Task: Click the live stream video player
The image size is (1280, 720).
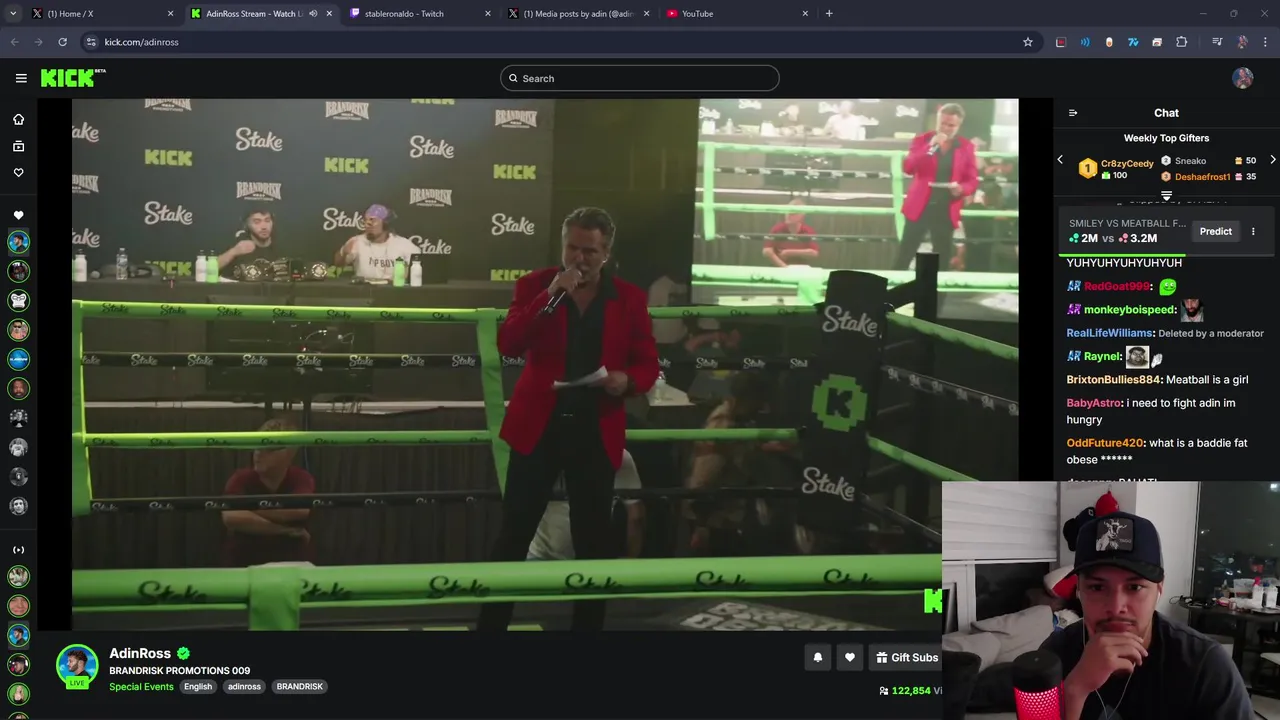Action: pos(545,364)
